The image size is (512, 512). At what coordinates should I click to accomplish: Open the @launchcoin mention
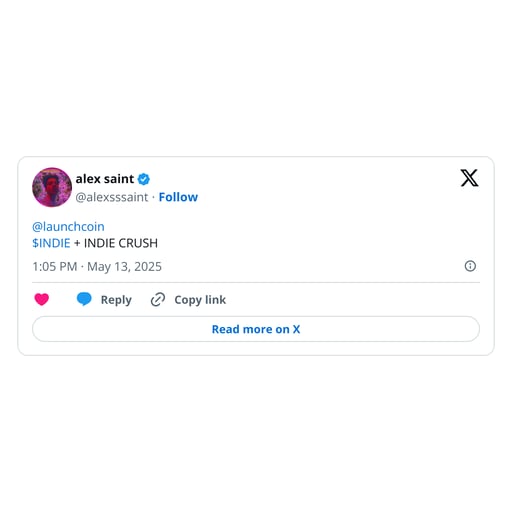click(68, 227)
